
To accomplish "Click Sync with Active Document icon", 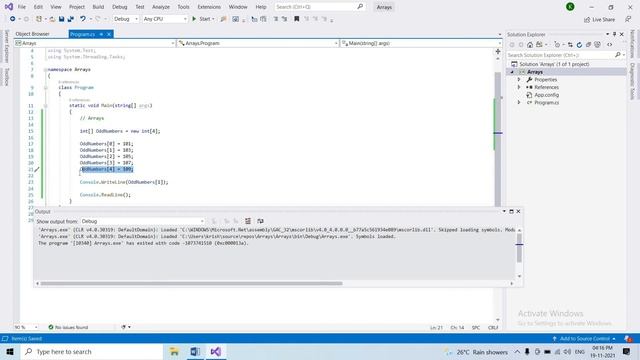I will click(x=570, y=45).
